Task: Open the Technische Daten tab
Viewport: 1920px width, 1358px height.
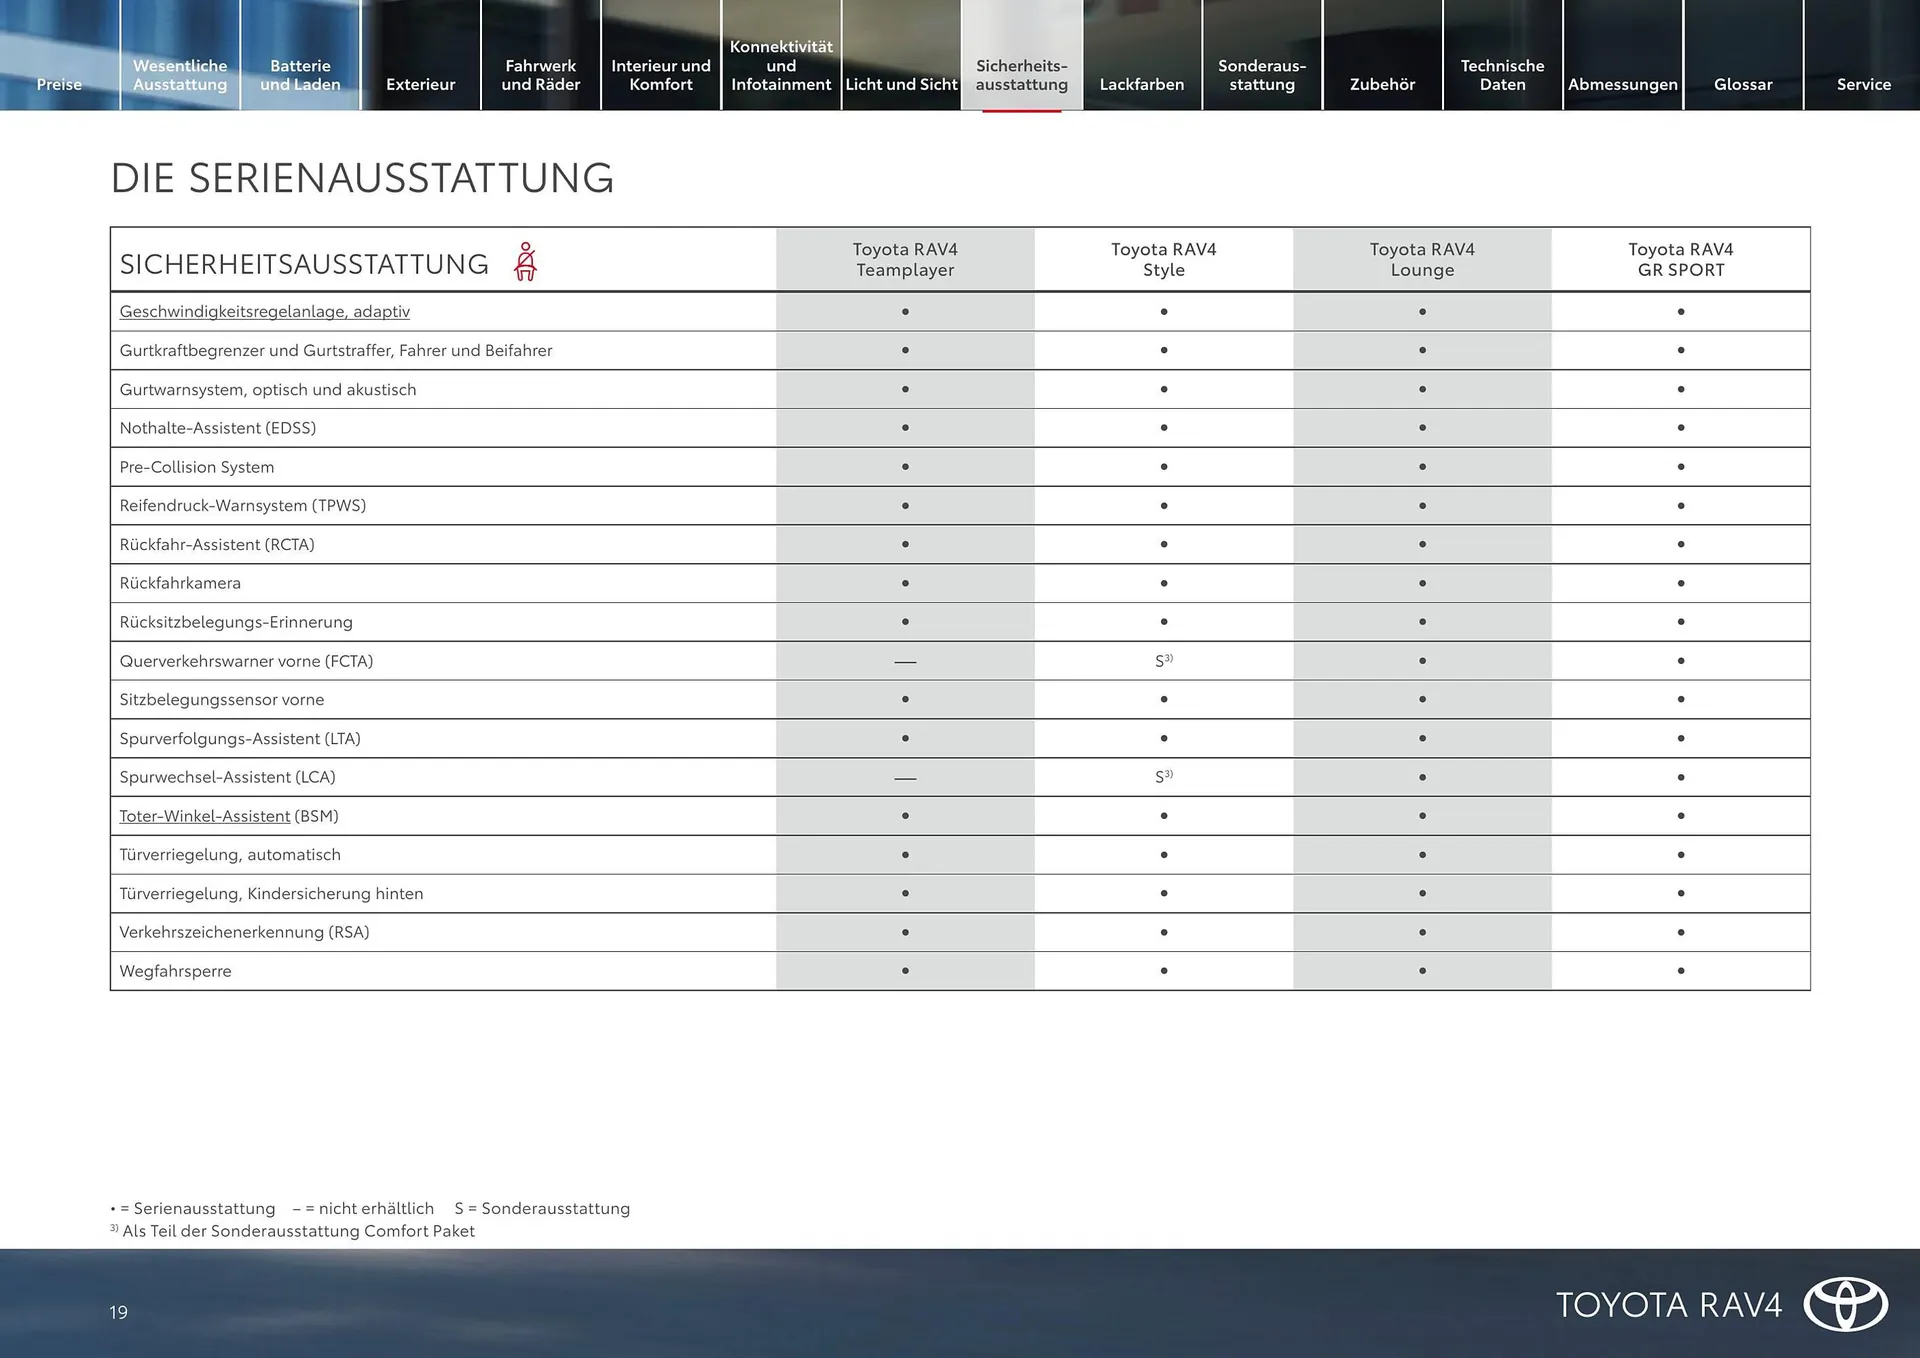Action: [x=1502, y=75]
